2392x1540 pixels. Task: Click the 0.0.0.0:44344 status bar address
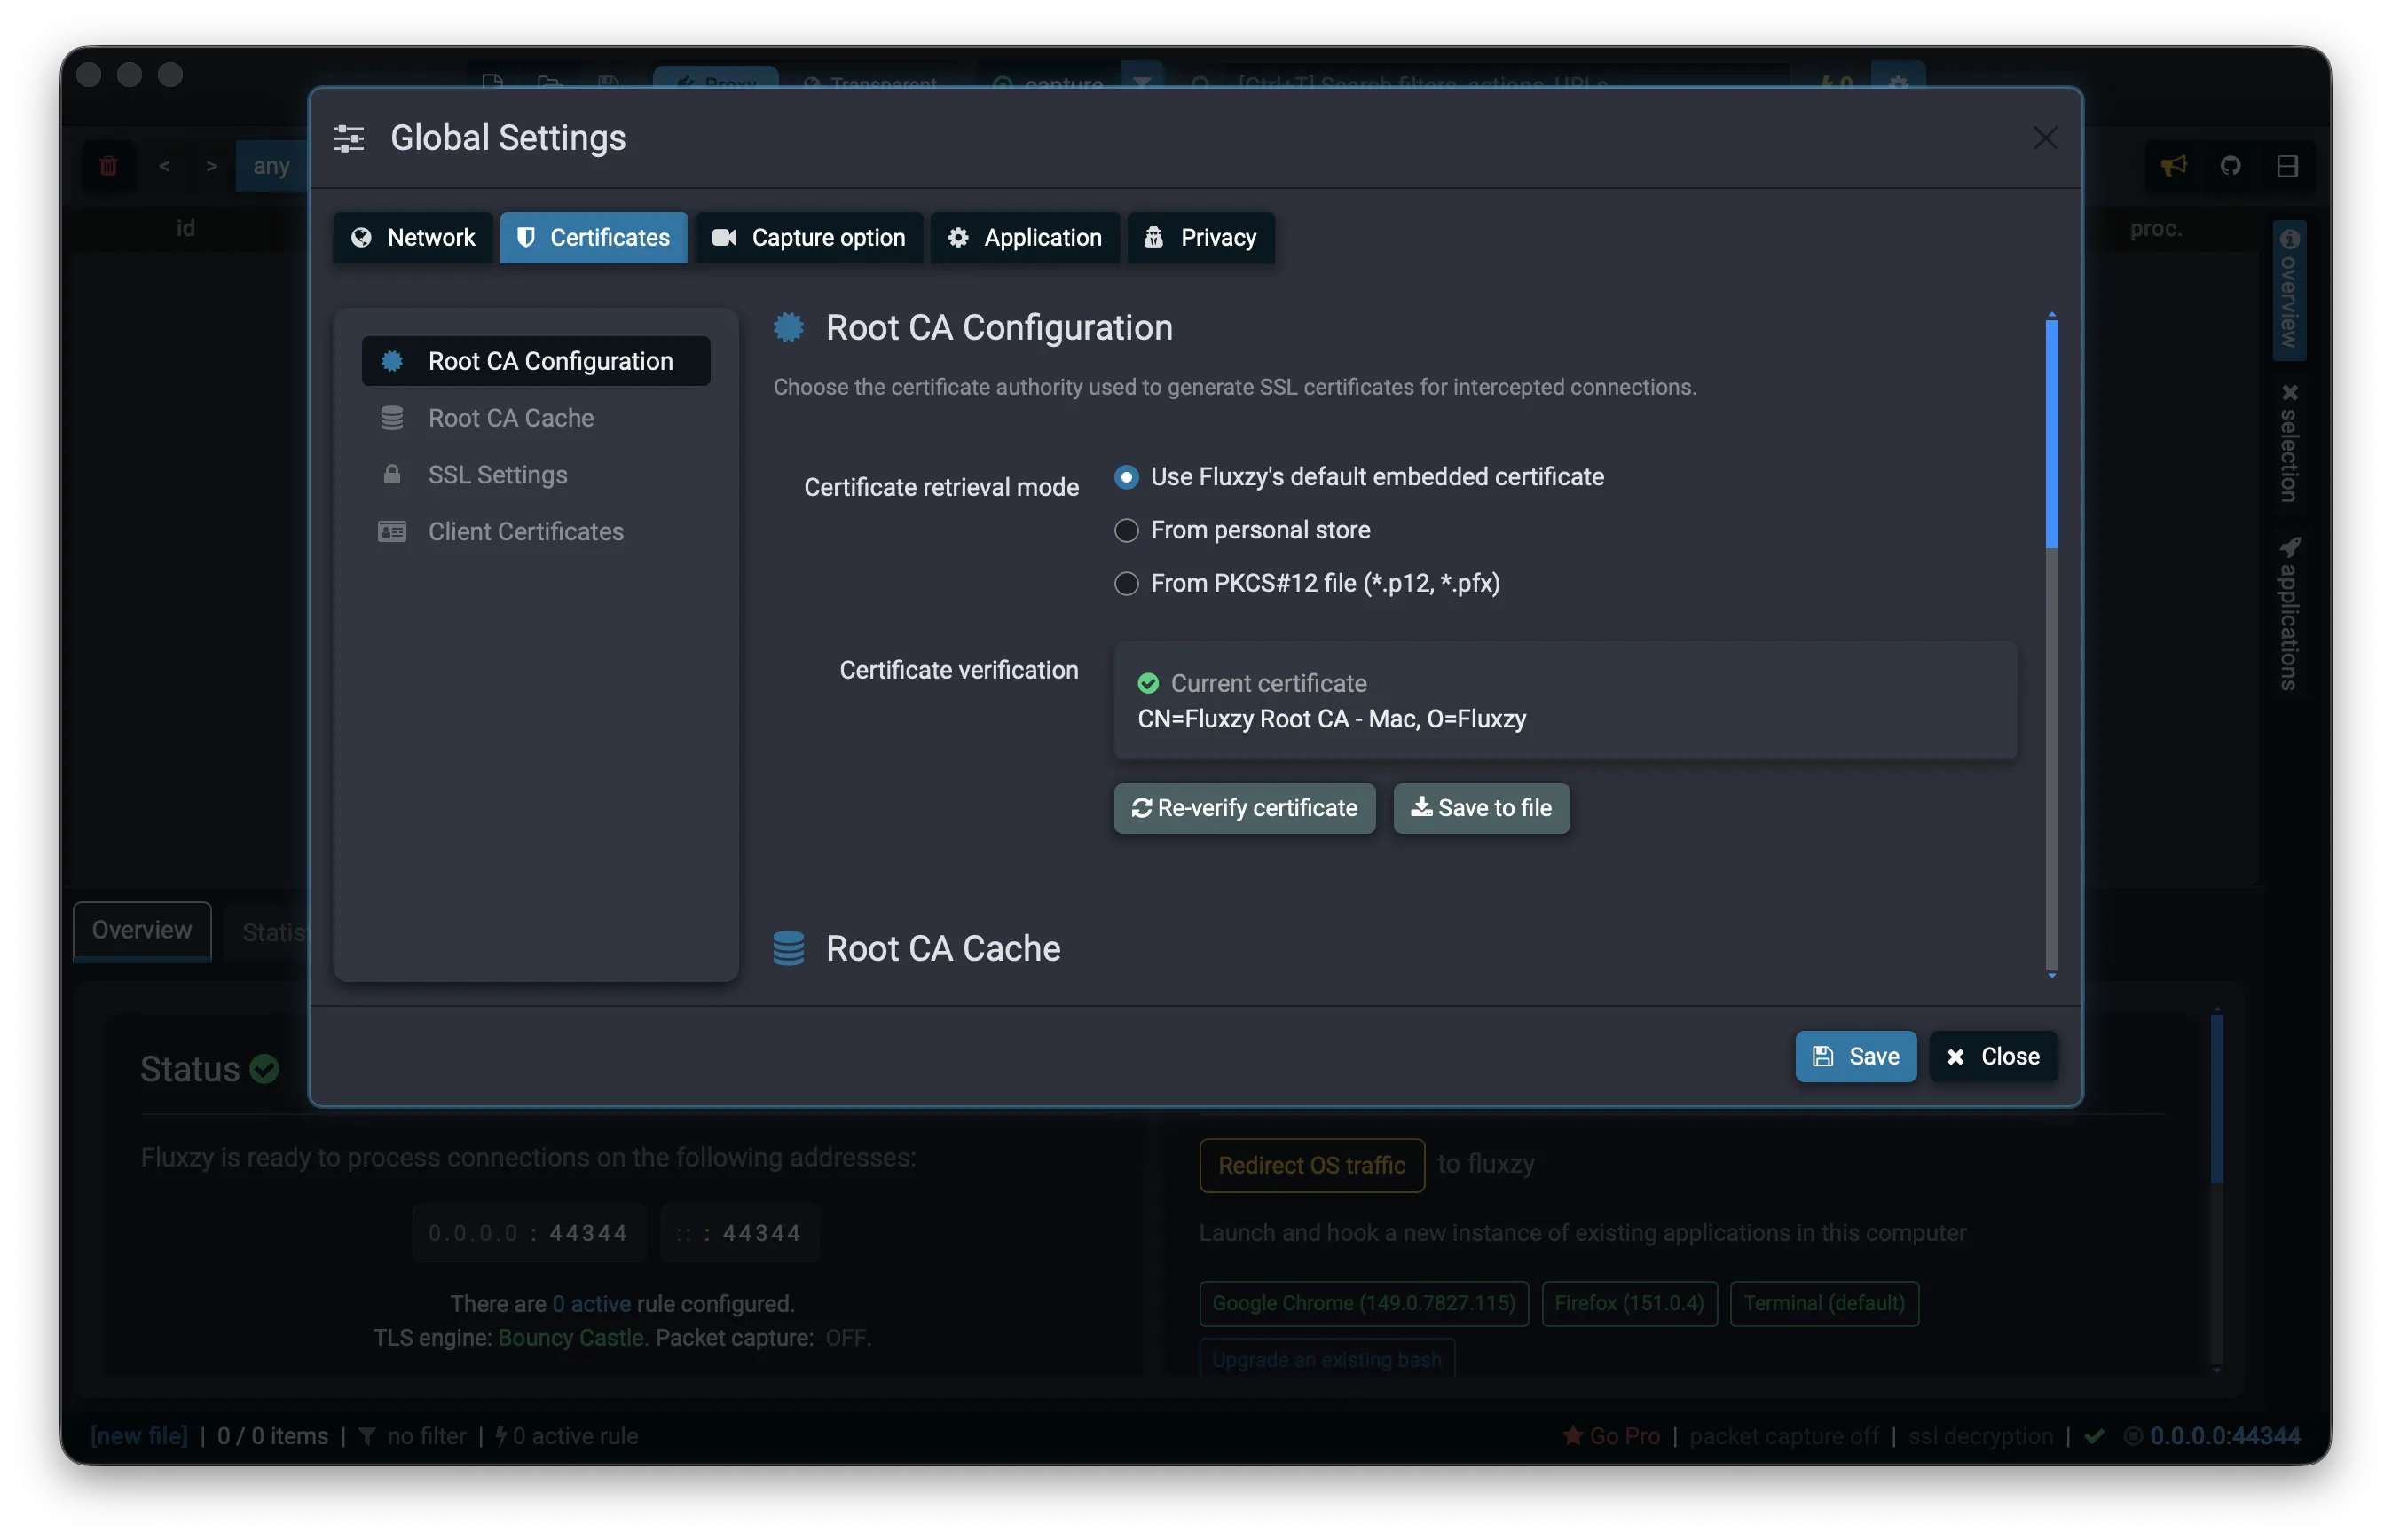2224,1436
